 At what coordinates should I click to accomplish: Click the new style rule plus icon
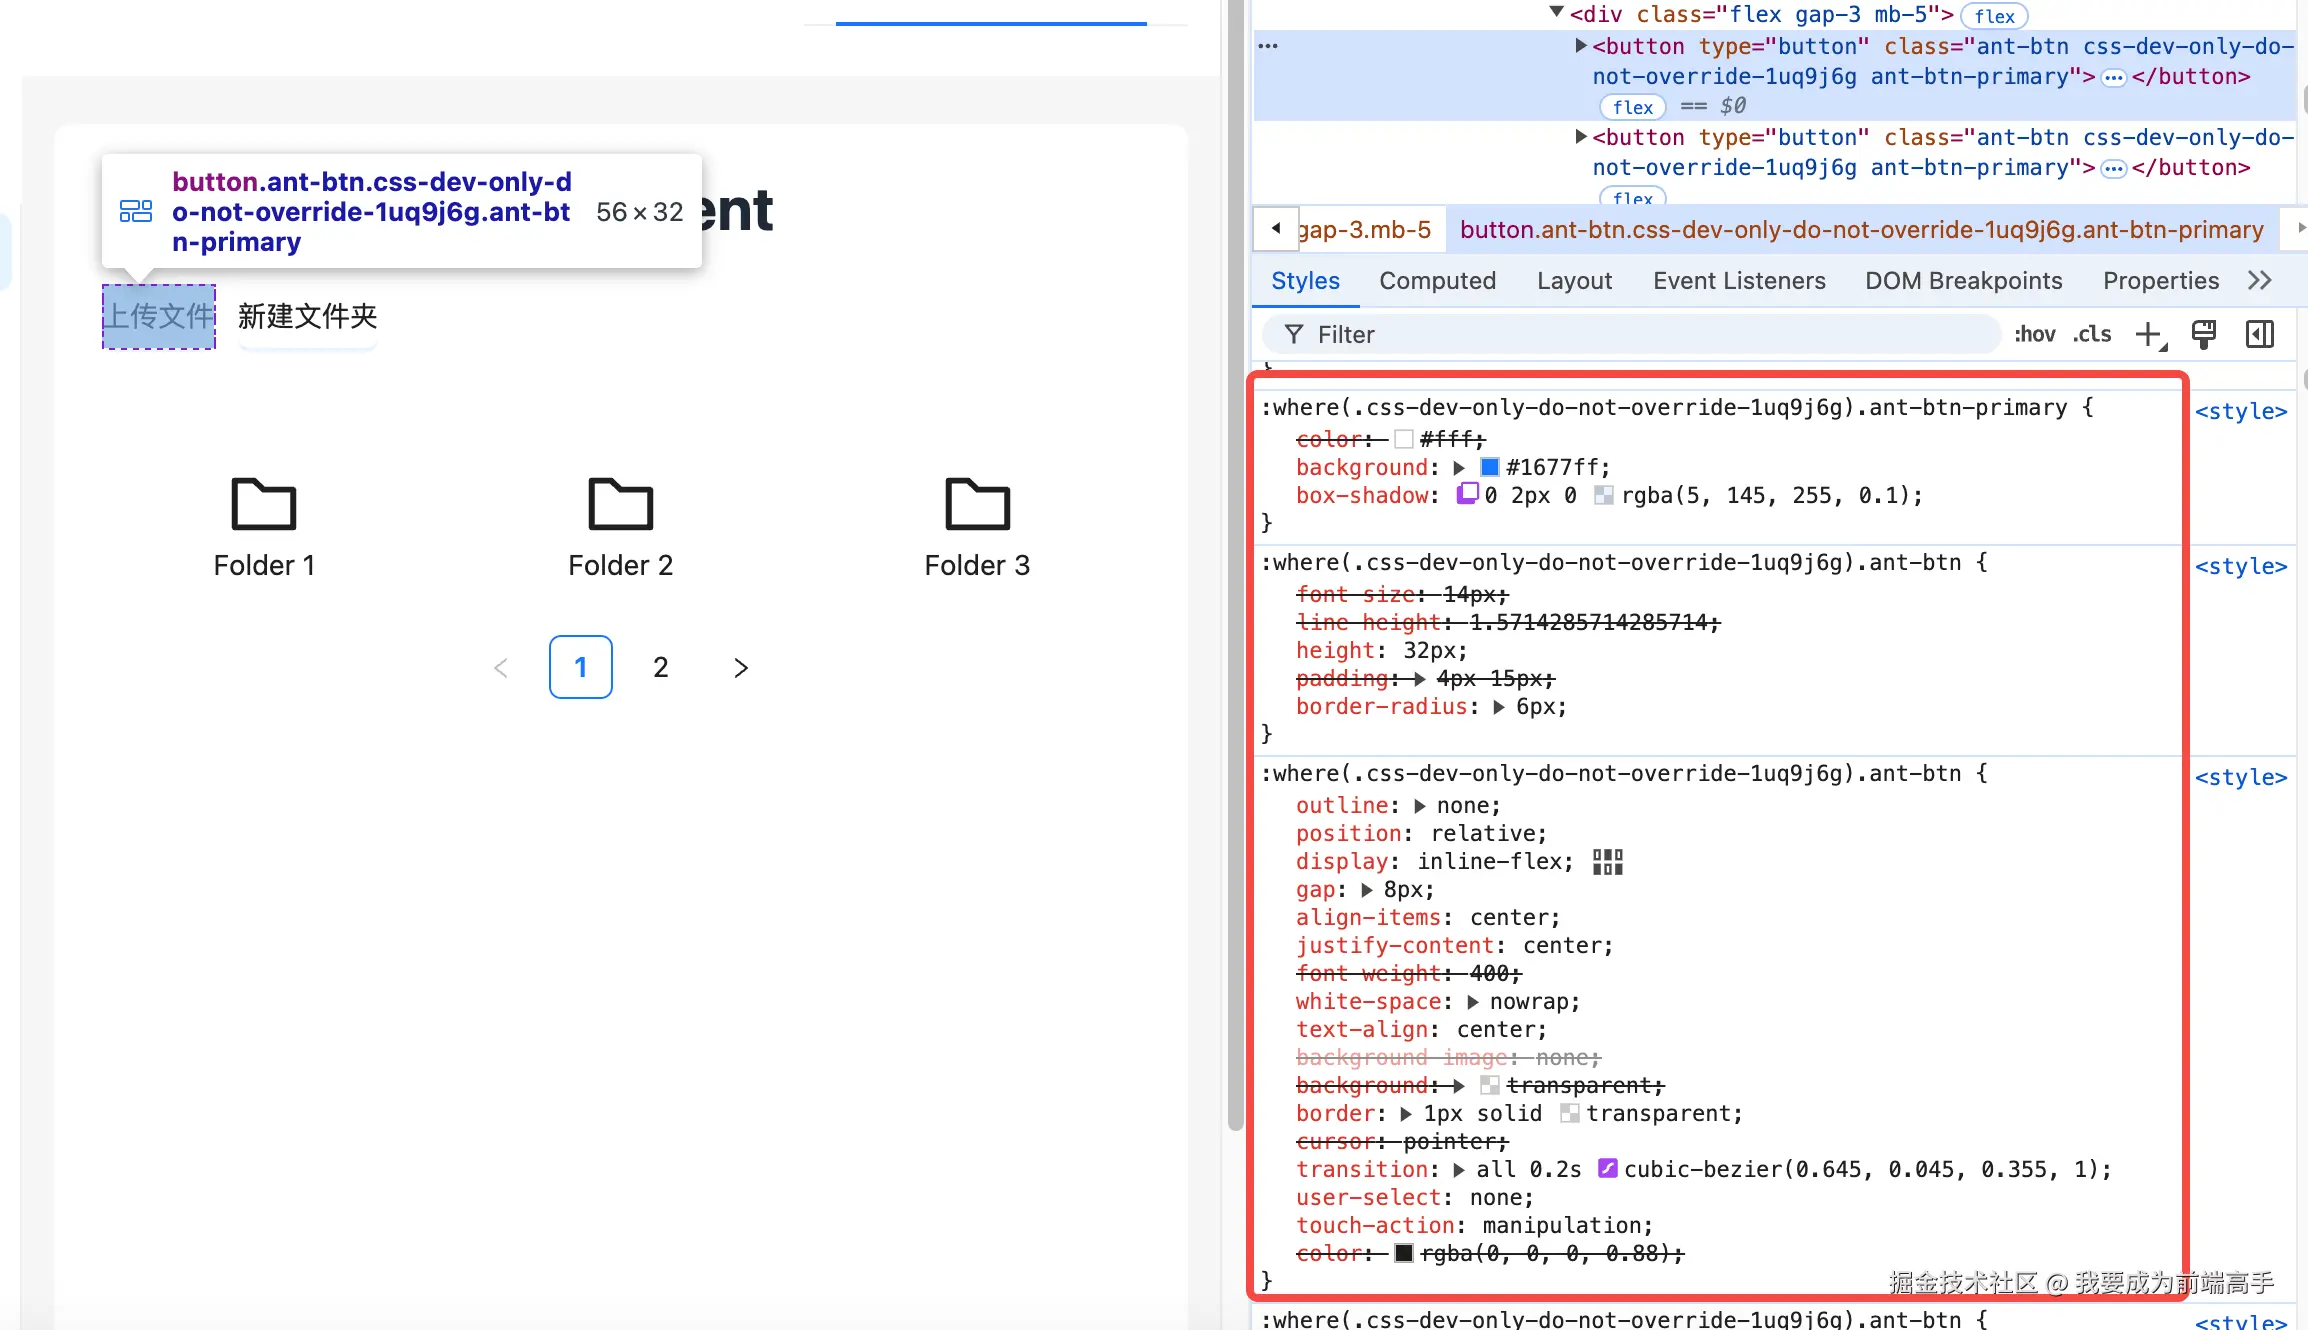pyautogui.click(x=2147, y=334)
